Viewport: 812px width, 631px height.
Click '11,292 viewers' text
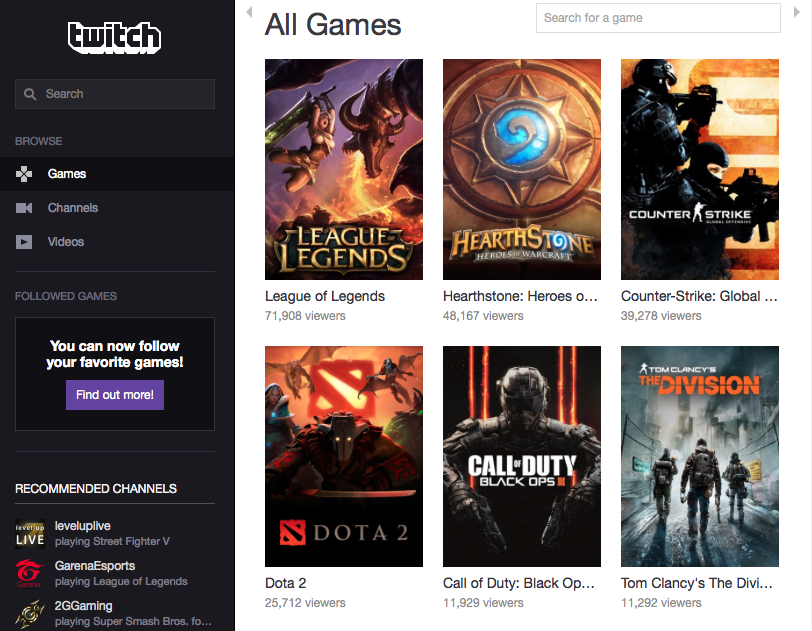pos(661,603)
